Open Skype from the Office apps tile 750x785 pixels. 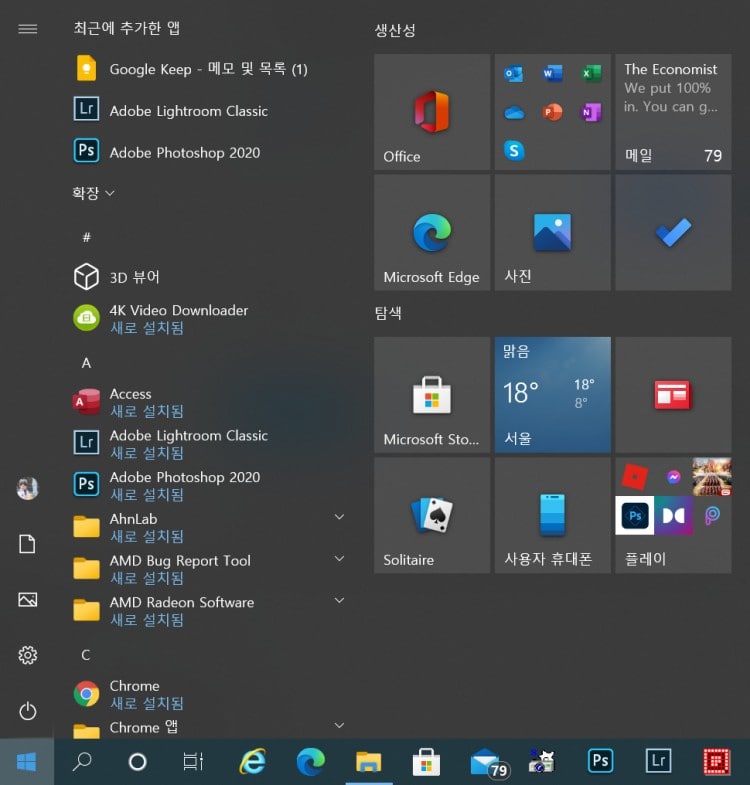514,150
